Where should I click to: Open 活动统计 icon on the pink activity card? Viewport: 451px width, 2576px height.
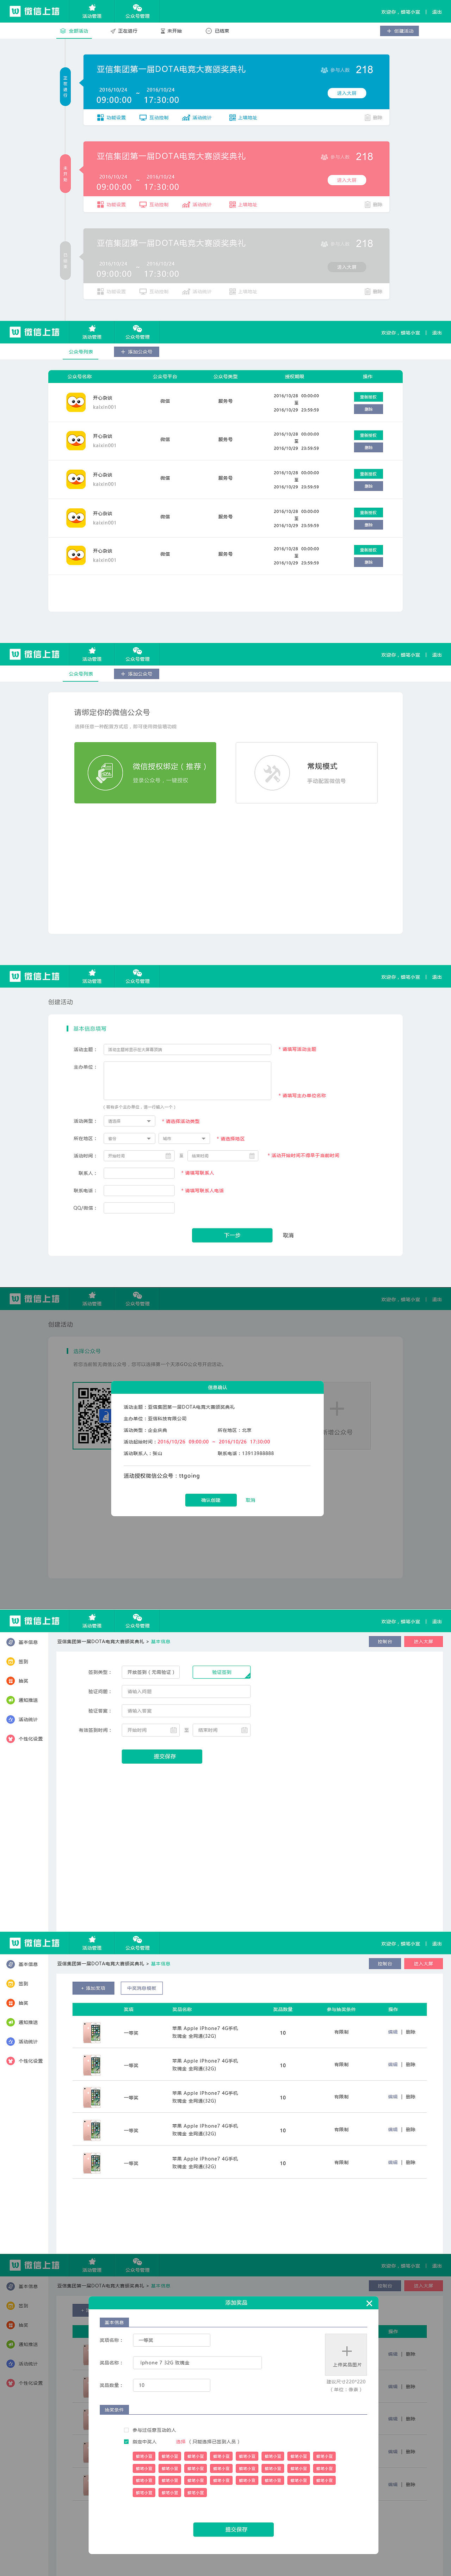[186, 205]
